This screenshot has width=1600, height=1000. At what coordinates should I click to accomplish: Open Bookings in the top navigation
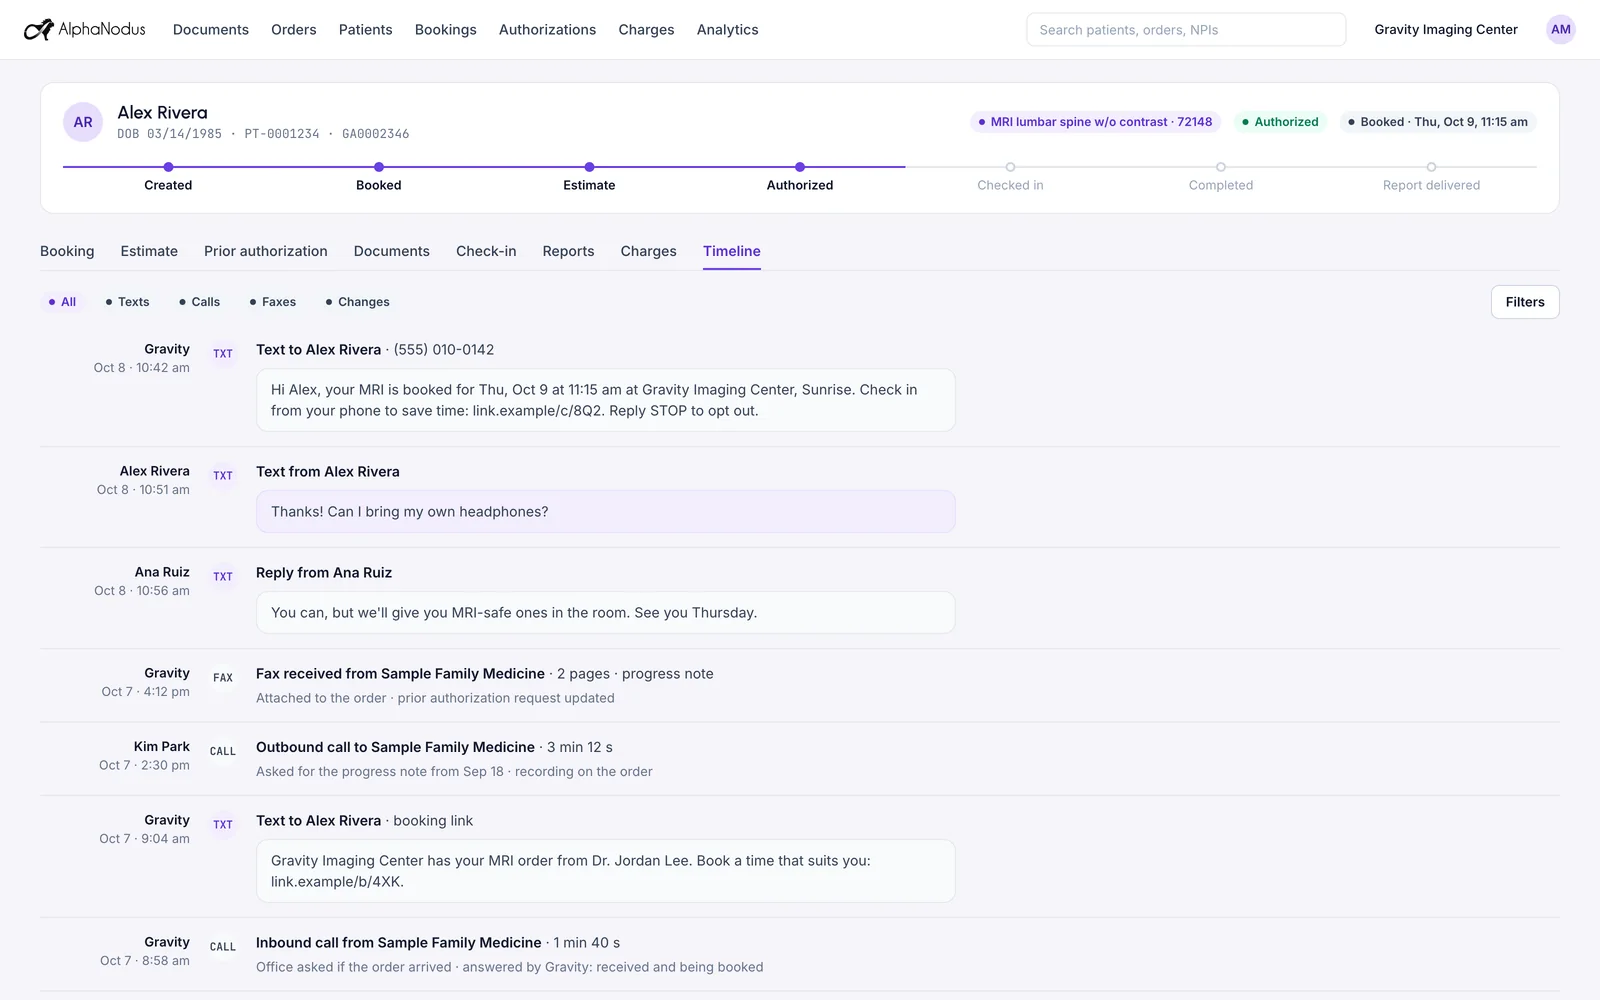click(446, 30)
